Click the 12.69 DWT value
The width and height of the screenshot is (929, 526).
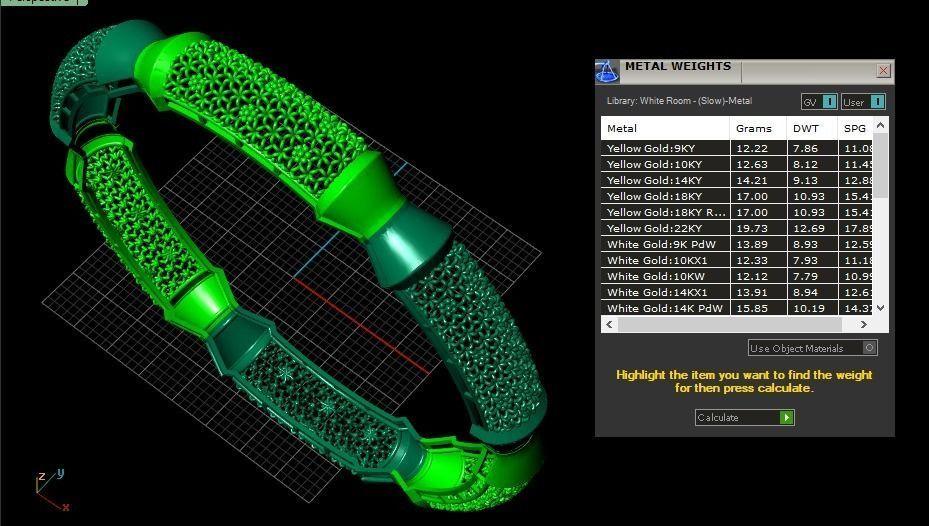[809, 228]
